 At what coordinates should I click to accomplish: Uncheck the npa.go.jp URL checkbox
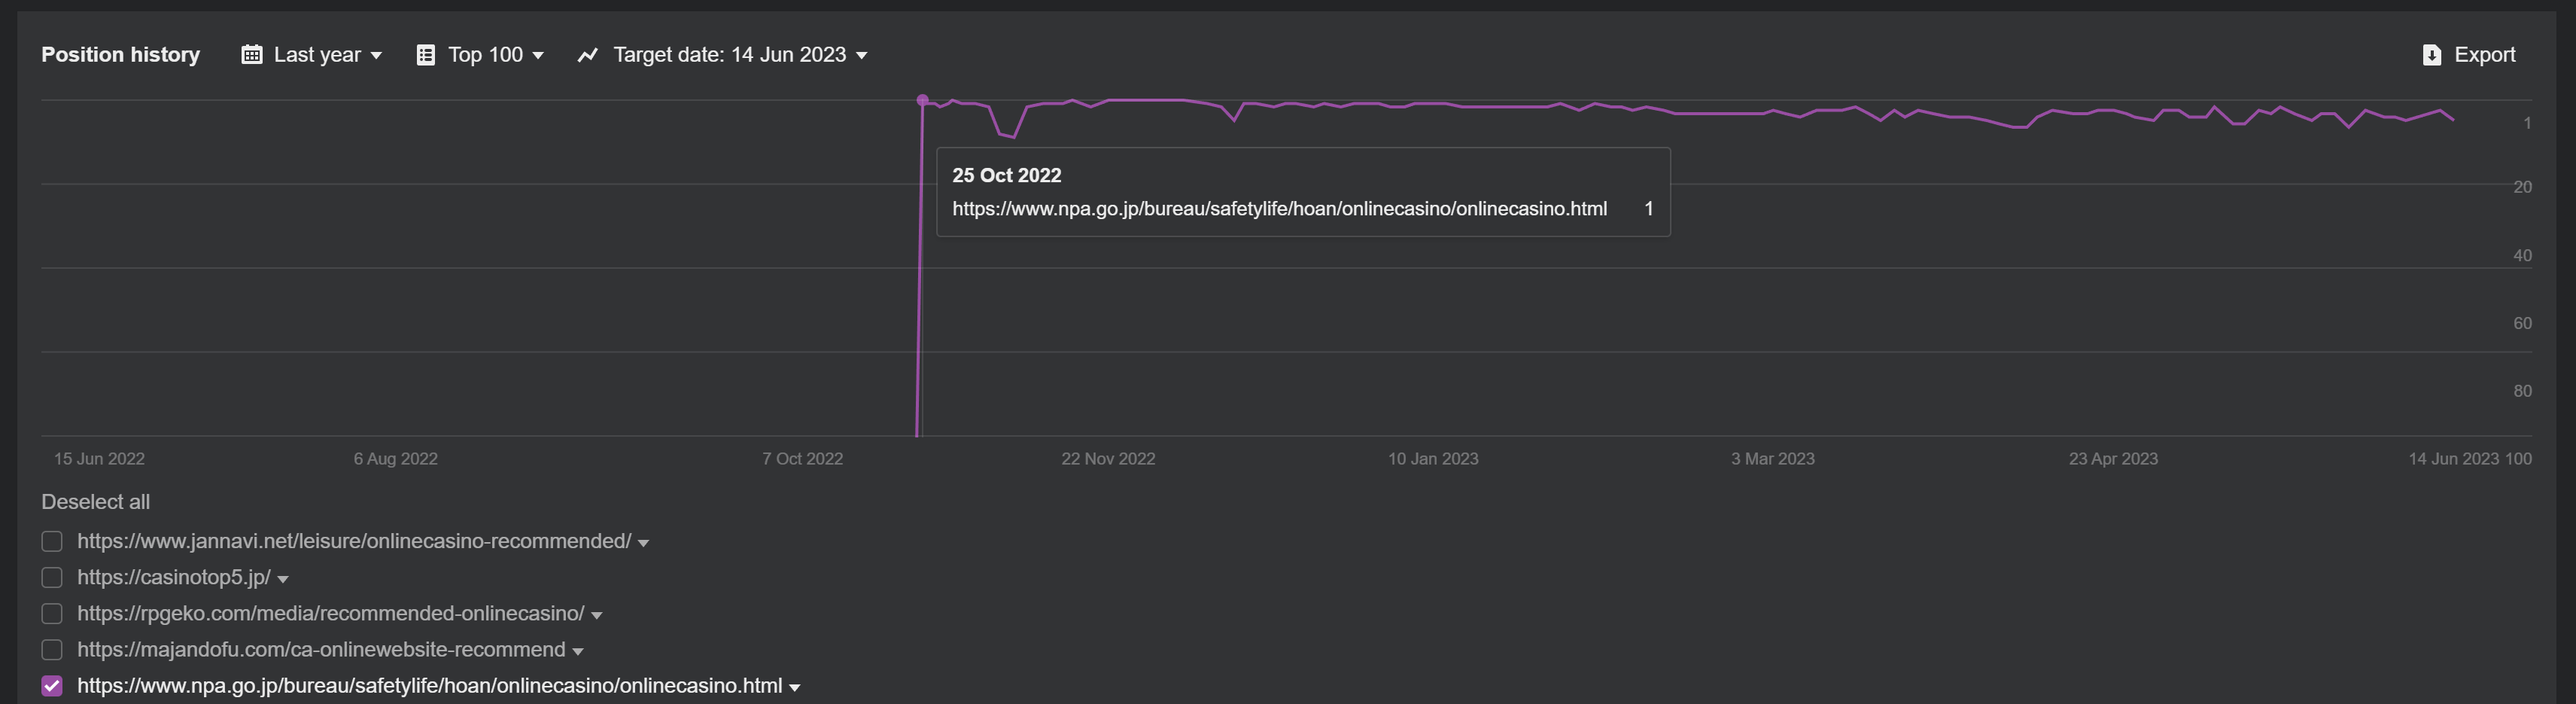click(52, 686)
